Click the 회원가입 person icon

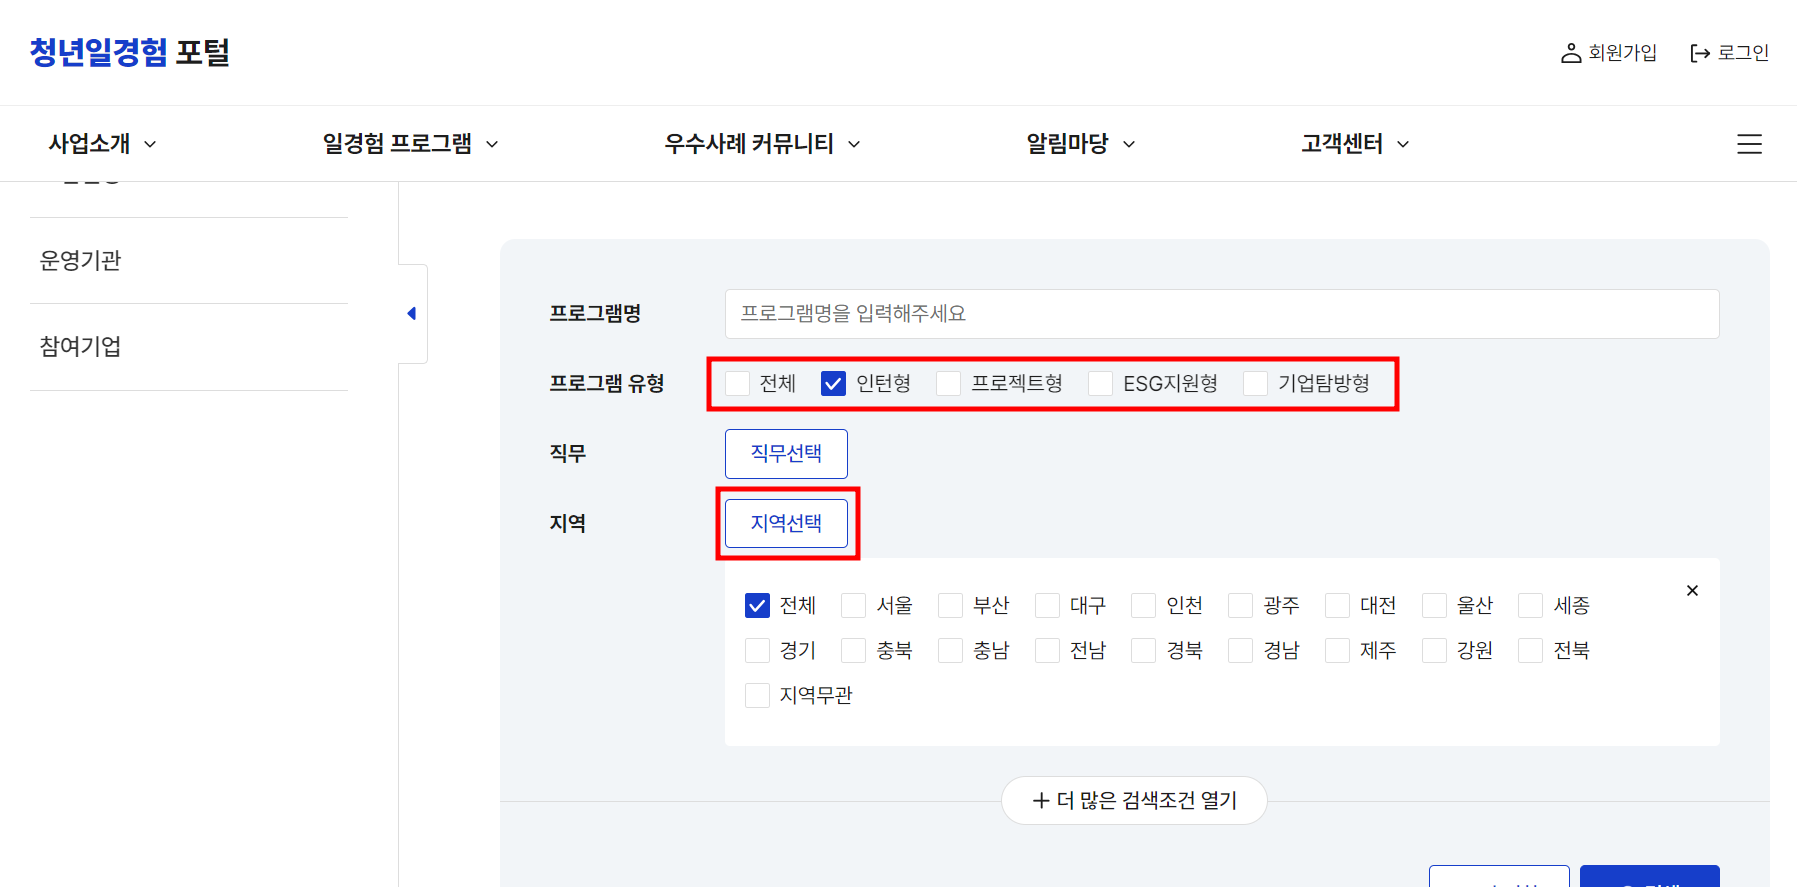click(1571, 53)
